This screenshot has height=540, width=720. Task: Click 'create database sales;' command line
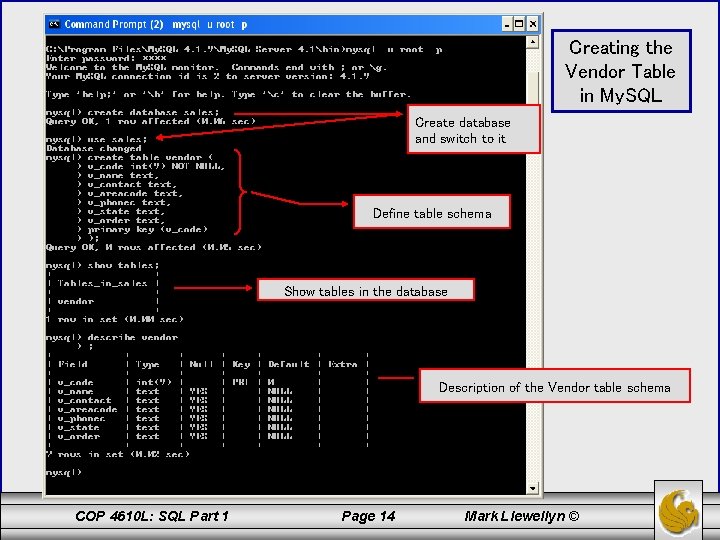pos(133,112)
